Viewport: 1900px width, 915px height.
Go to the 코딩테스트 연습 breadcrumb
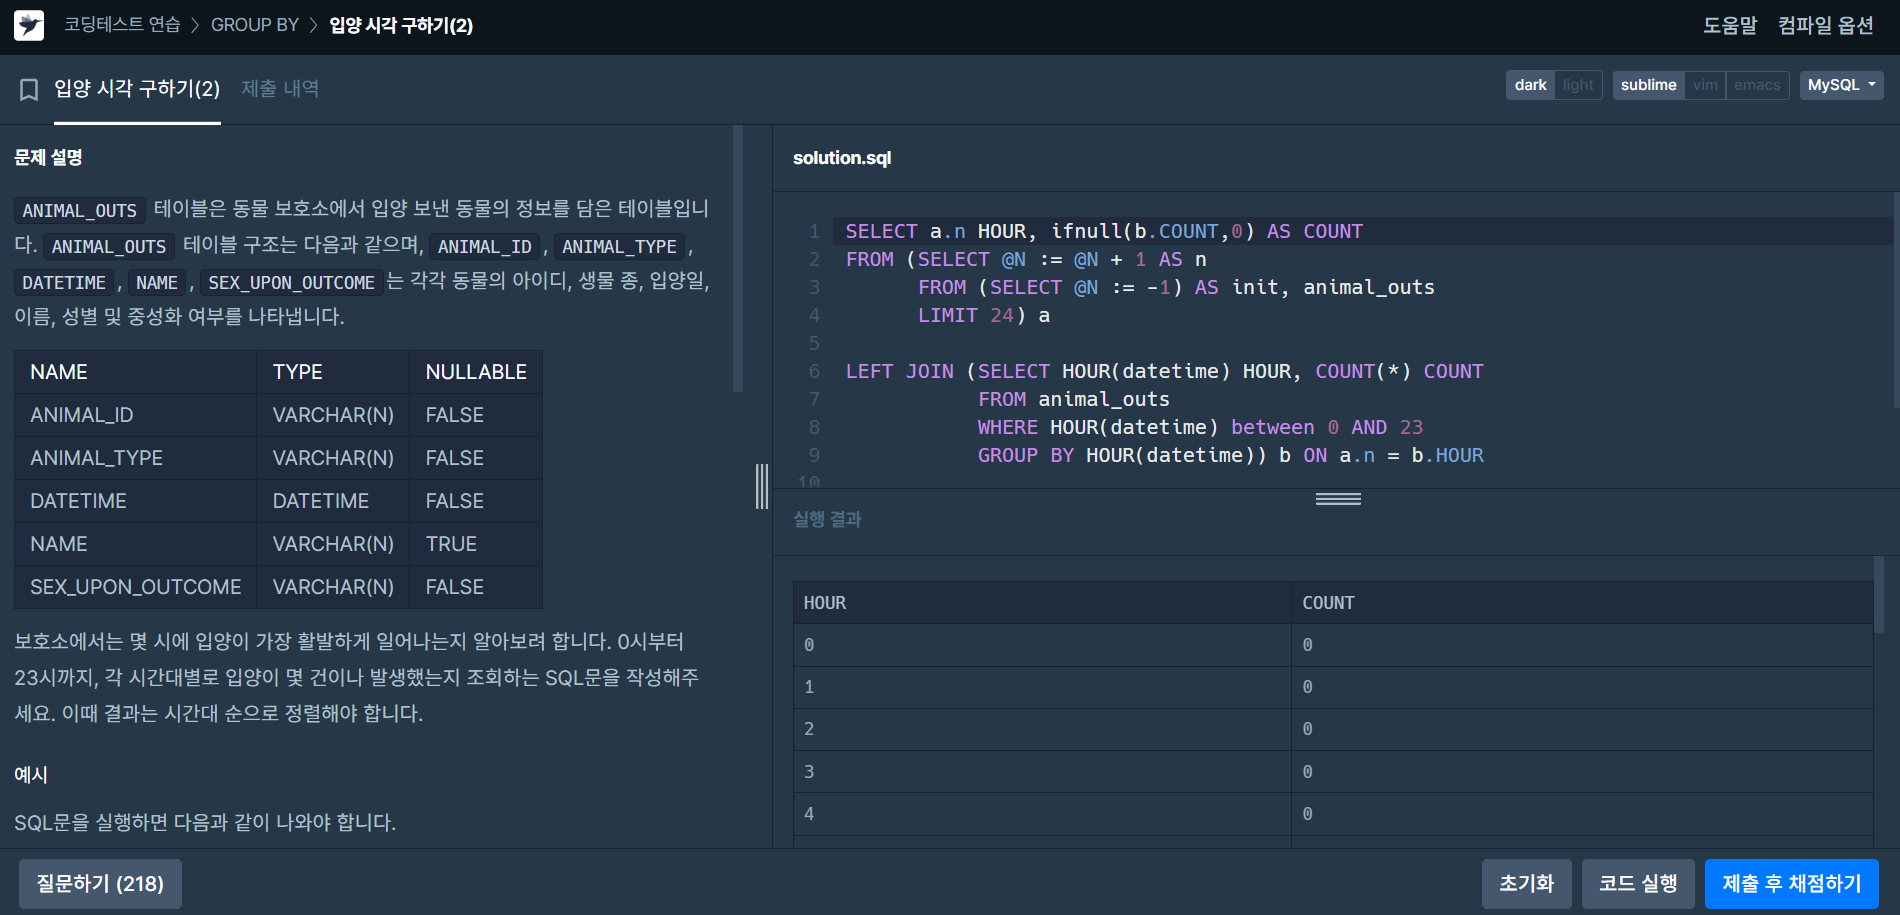(122, 25)
